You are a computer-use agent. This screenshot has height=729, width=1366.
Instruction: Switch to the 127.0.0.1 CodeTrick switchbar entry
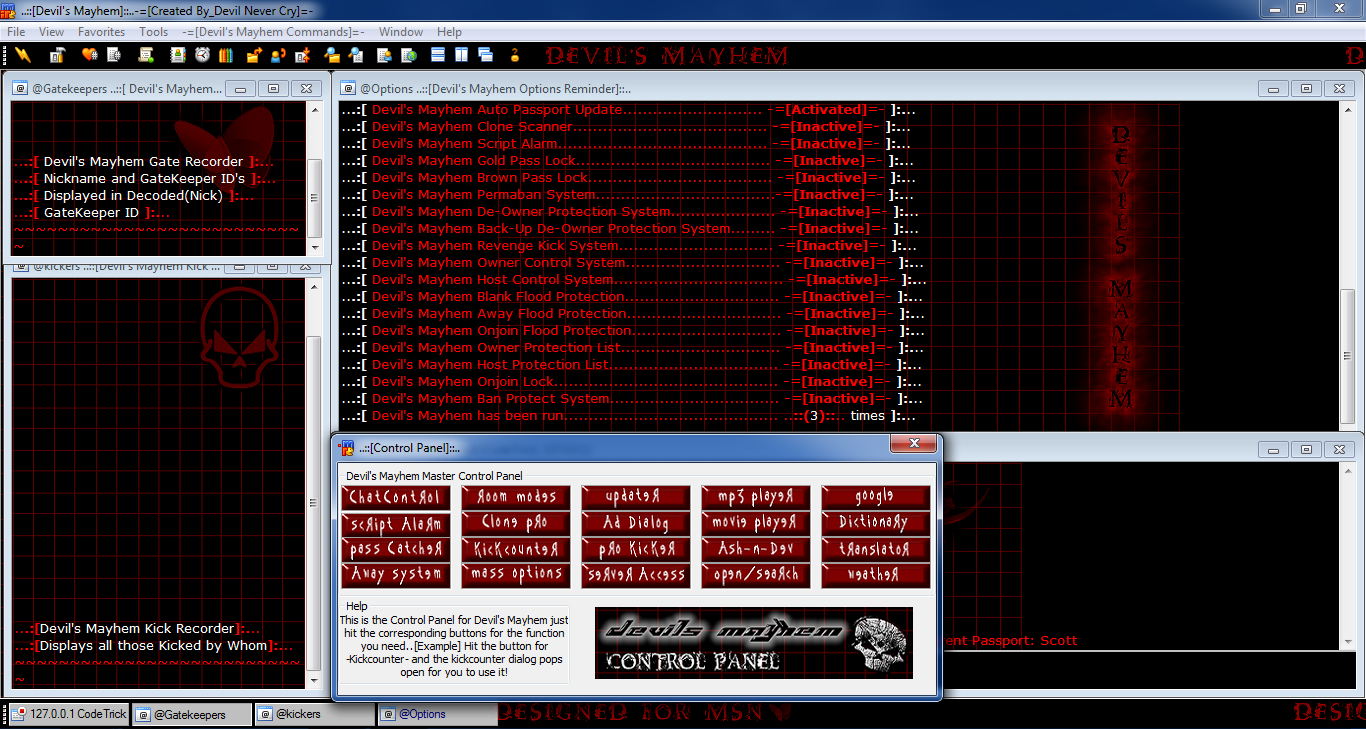coord(69,714)
